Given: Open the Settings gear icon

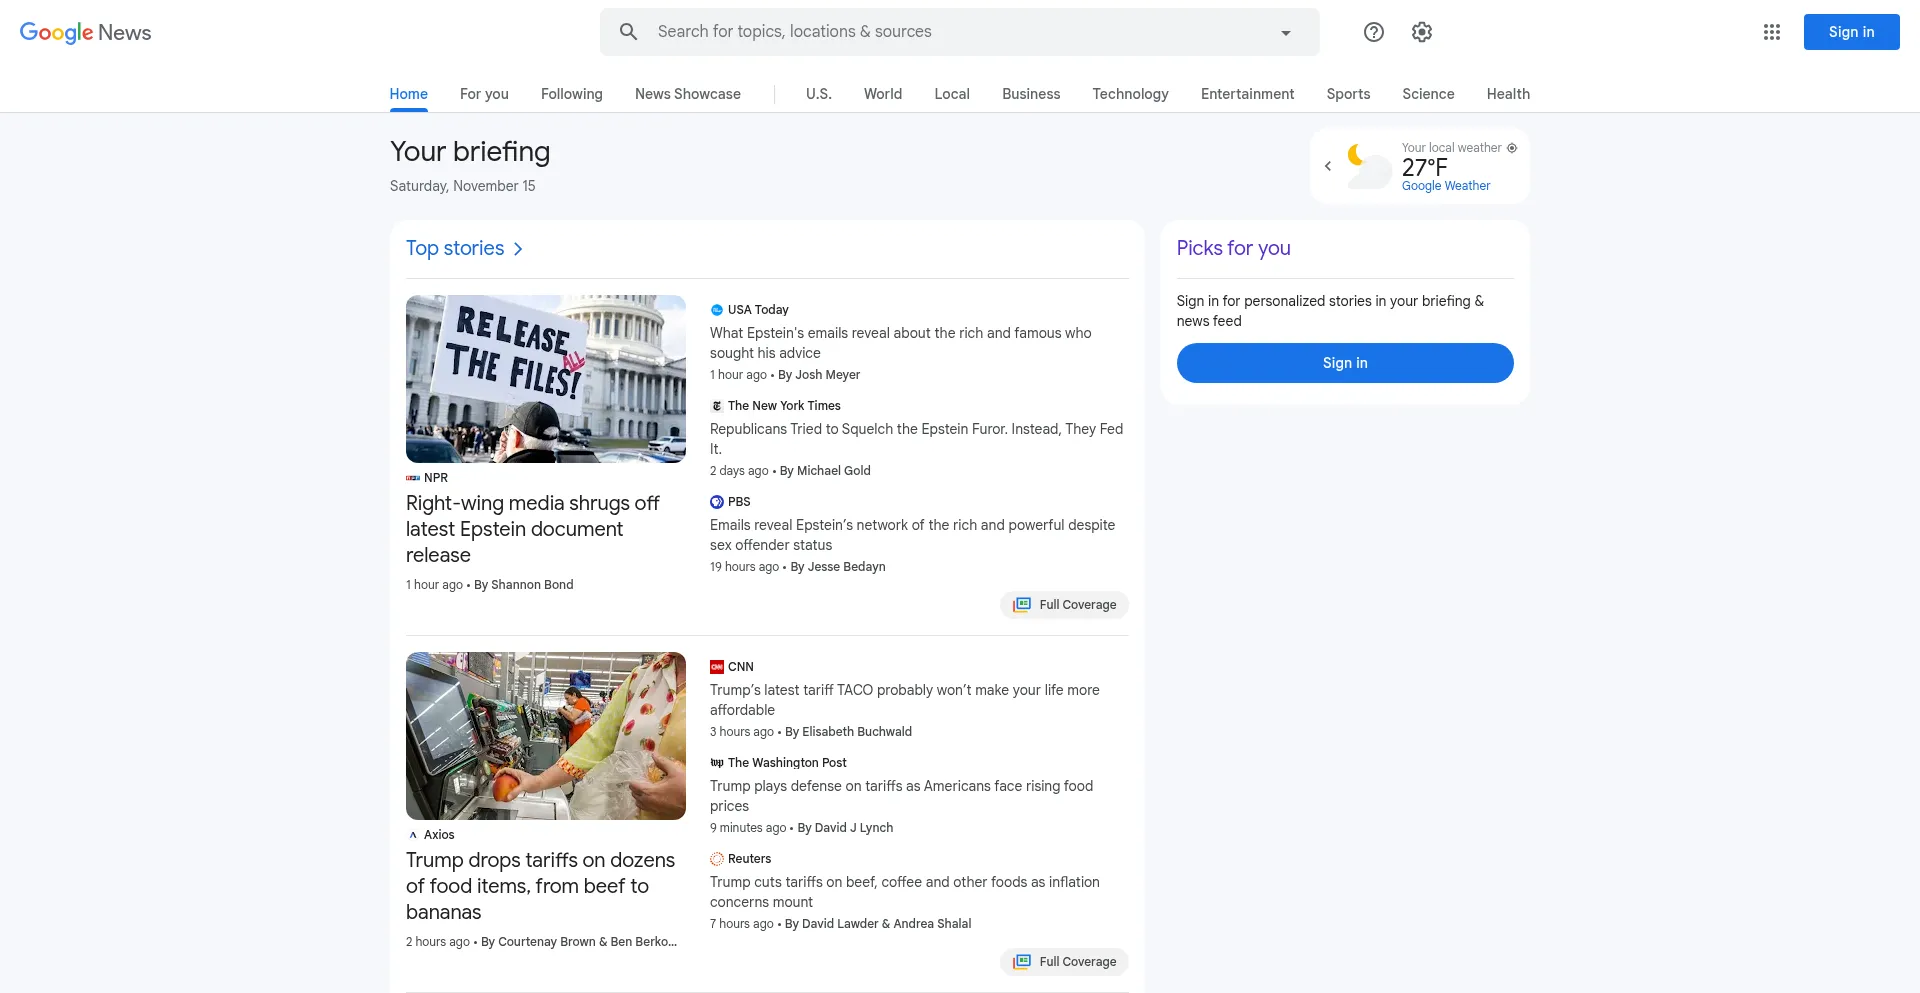Looking at the screenshot, I should (1422, 32).
